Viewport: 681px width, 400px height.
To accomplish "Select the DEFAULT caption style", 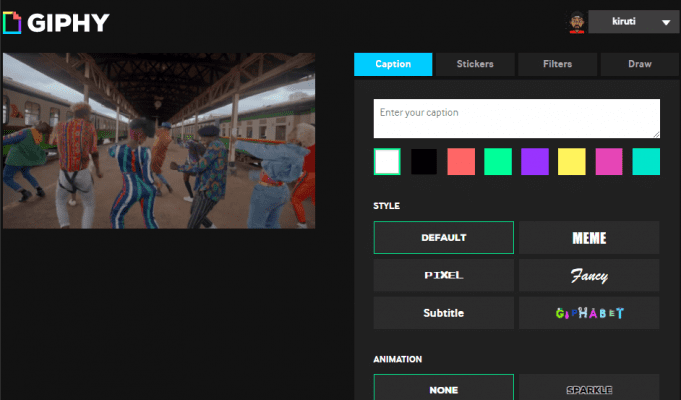I will coord(443,238).
